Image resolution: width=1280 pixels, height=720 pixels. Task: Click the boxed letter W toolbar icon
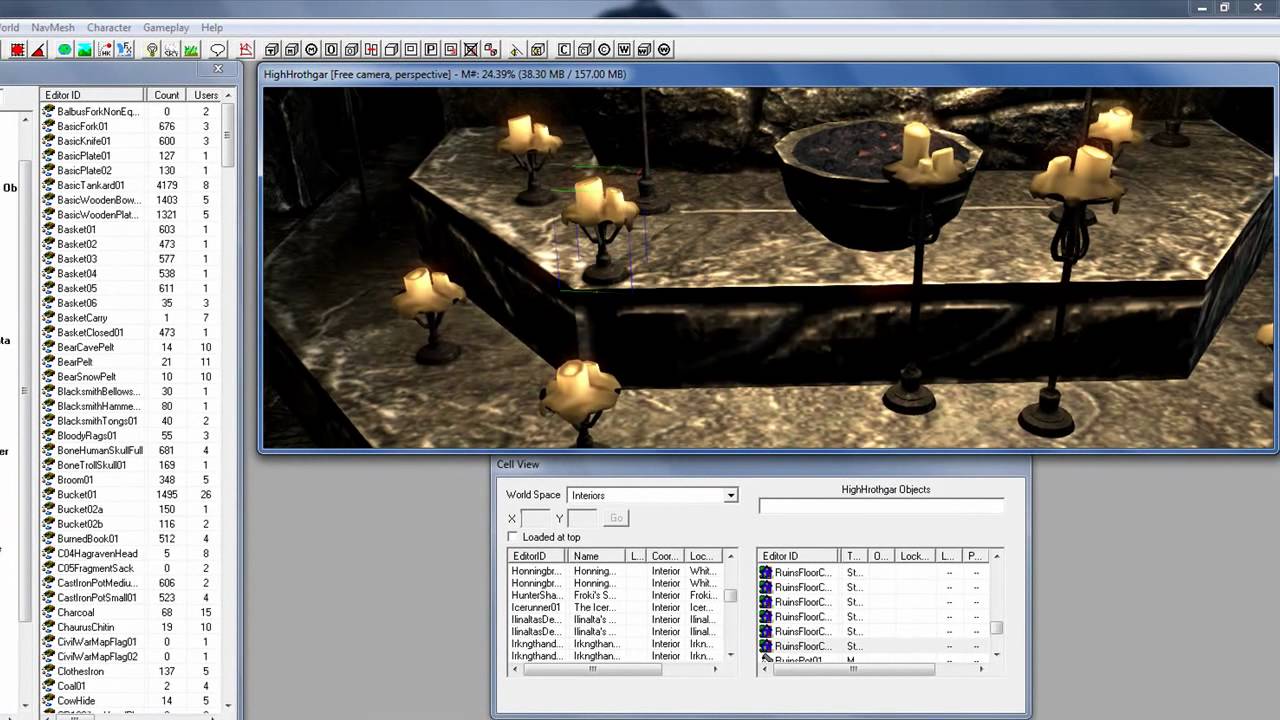point(624,49)
